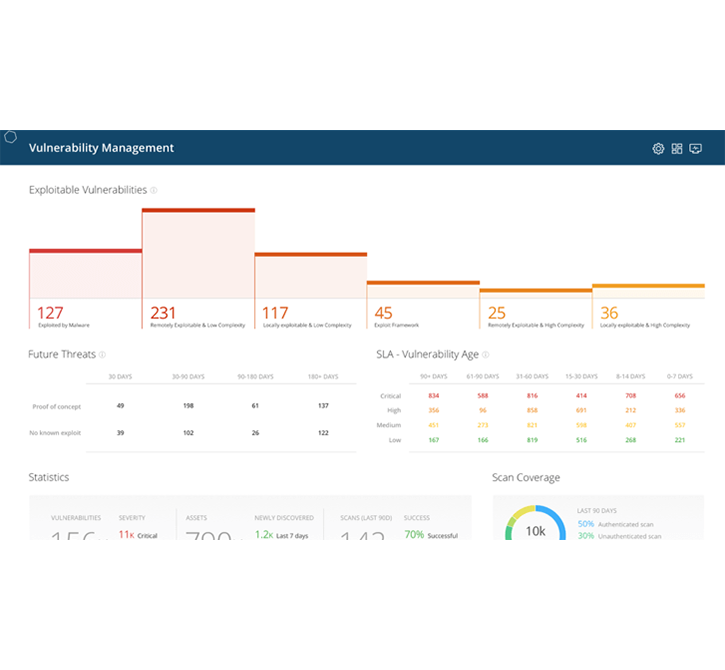Click Low 90+ days value 167
Image resolution: width=725 pixels, height=670 pixels.
[434, 440]
